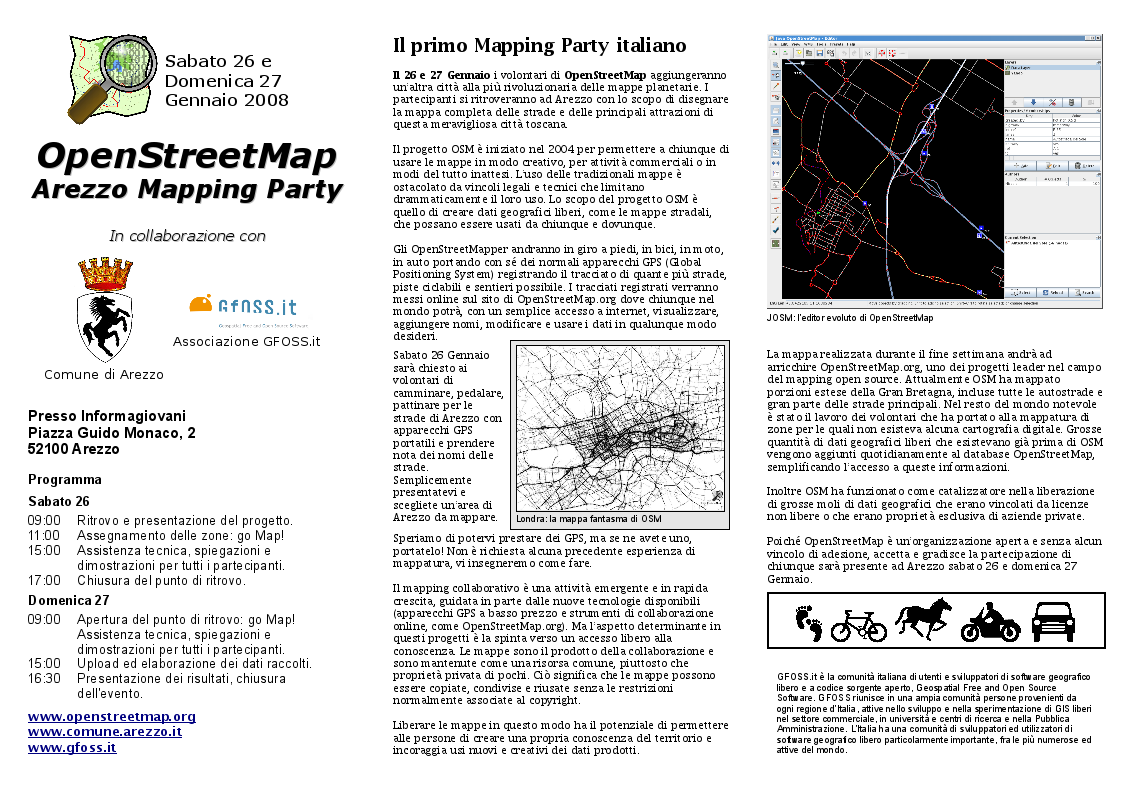Click the car icon
The image size is (1123, 794).
tap(1054, 621)
